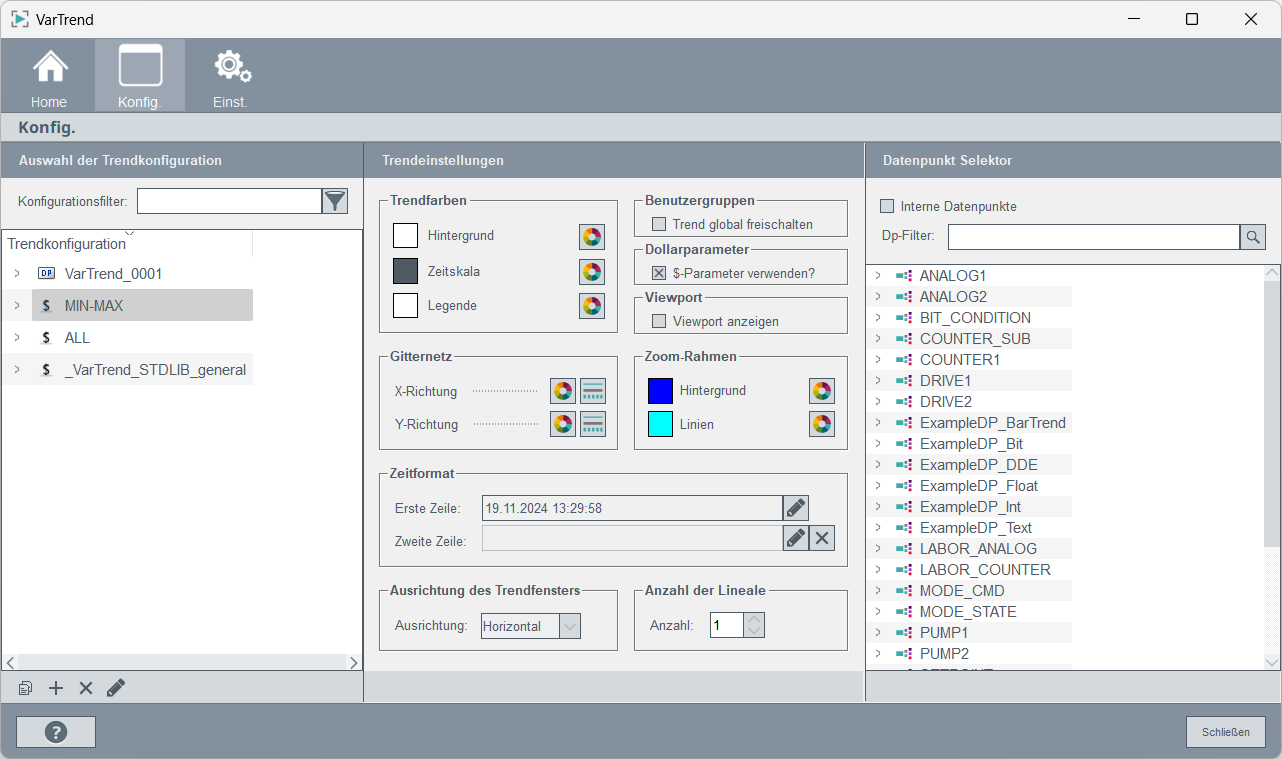Viewport: 1282px width, 759px height.
Task: Open the Einst. settings tab
Action: point(231,76)
